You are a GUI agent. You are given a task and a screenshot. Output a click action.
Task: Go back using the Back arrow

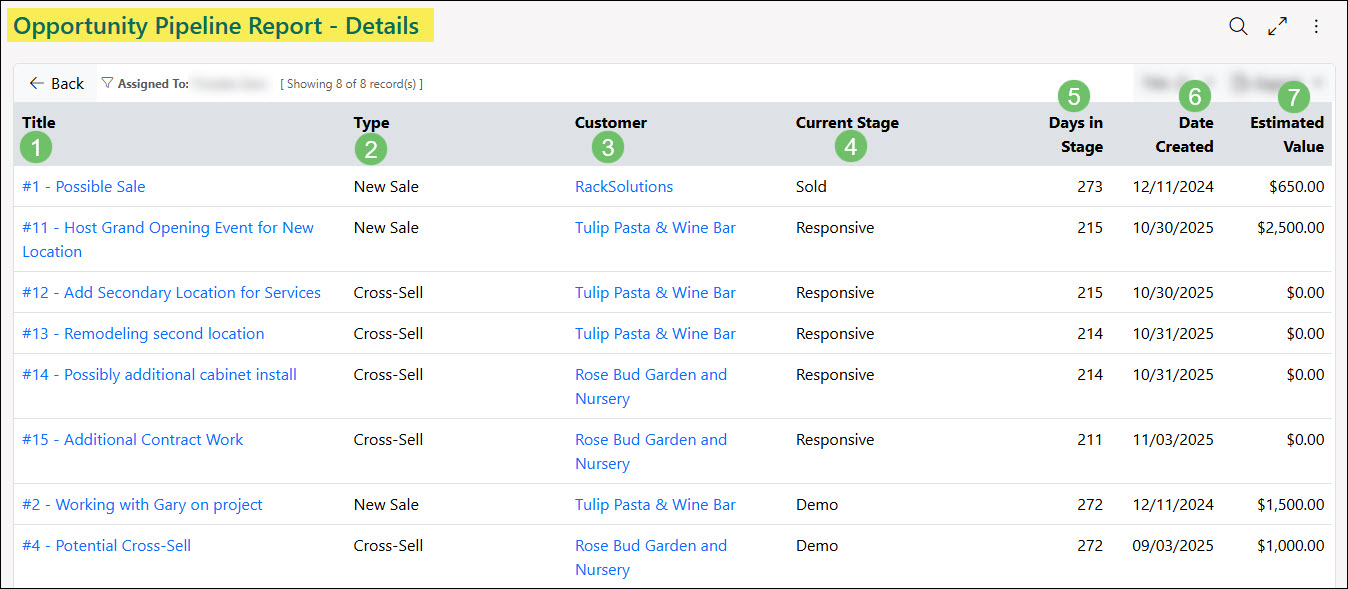(56, 84)
